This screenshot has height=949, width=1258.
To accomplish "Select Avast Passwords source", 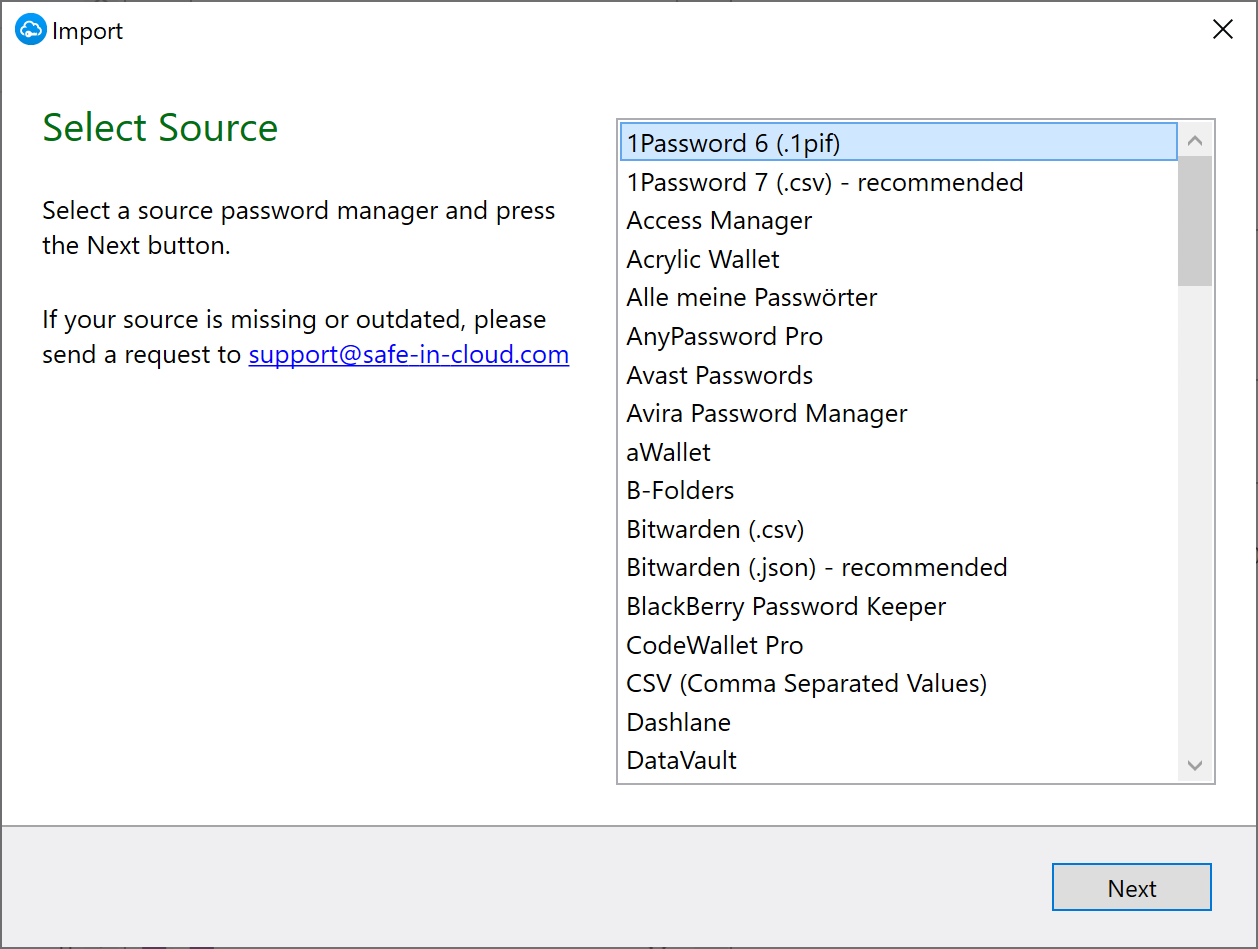I will click(898, 375).
